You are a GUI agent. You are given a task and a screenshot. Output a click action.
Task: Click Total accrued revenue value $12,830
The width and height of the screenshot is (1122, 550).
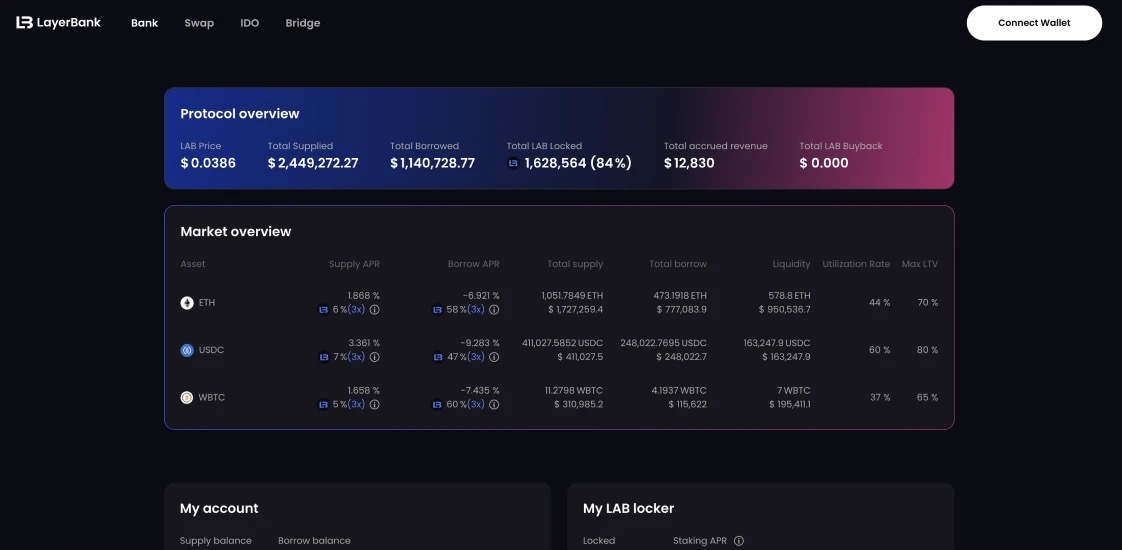pos(689,163)
